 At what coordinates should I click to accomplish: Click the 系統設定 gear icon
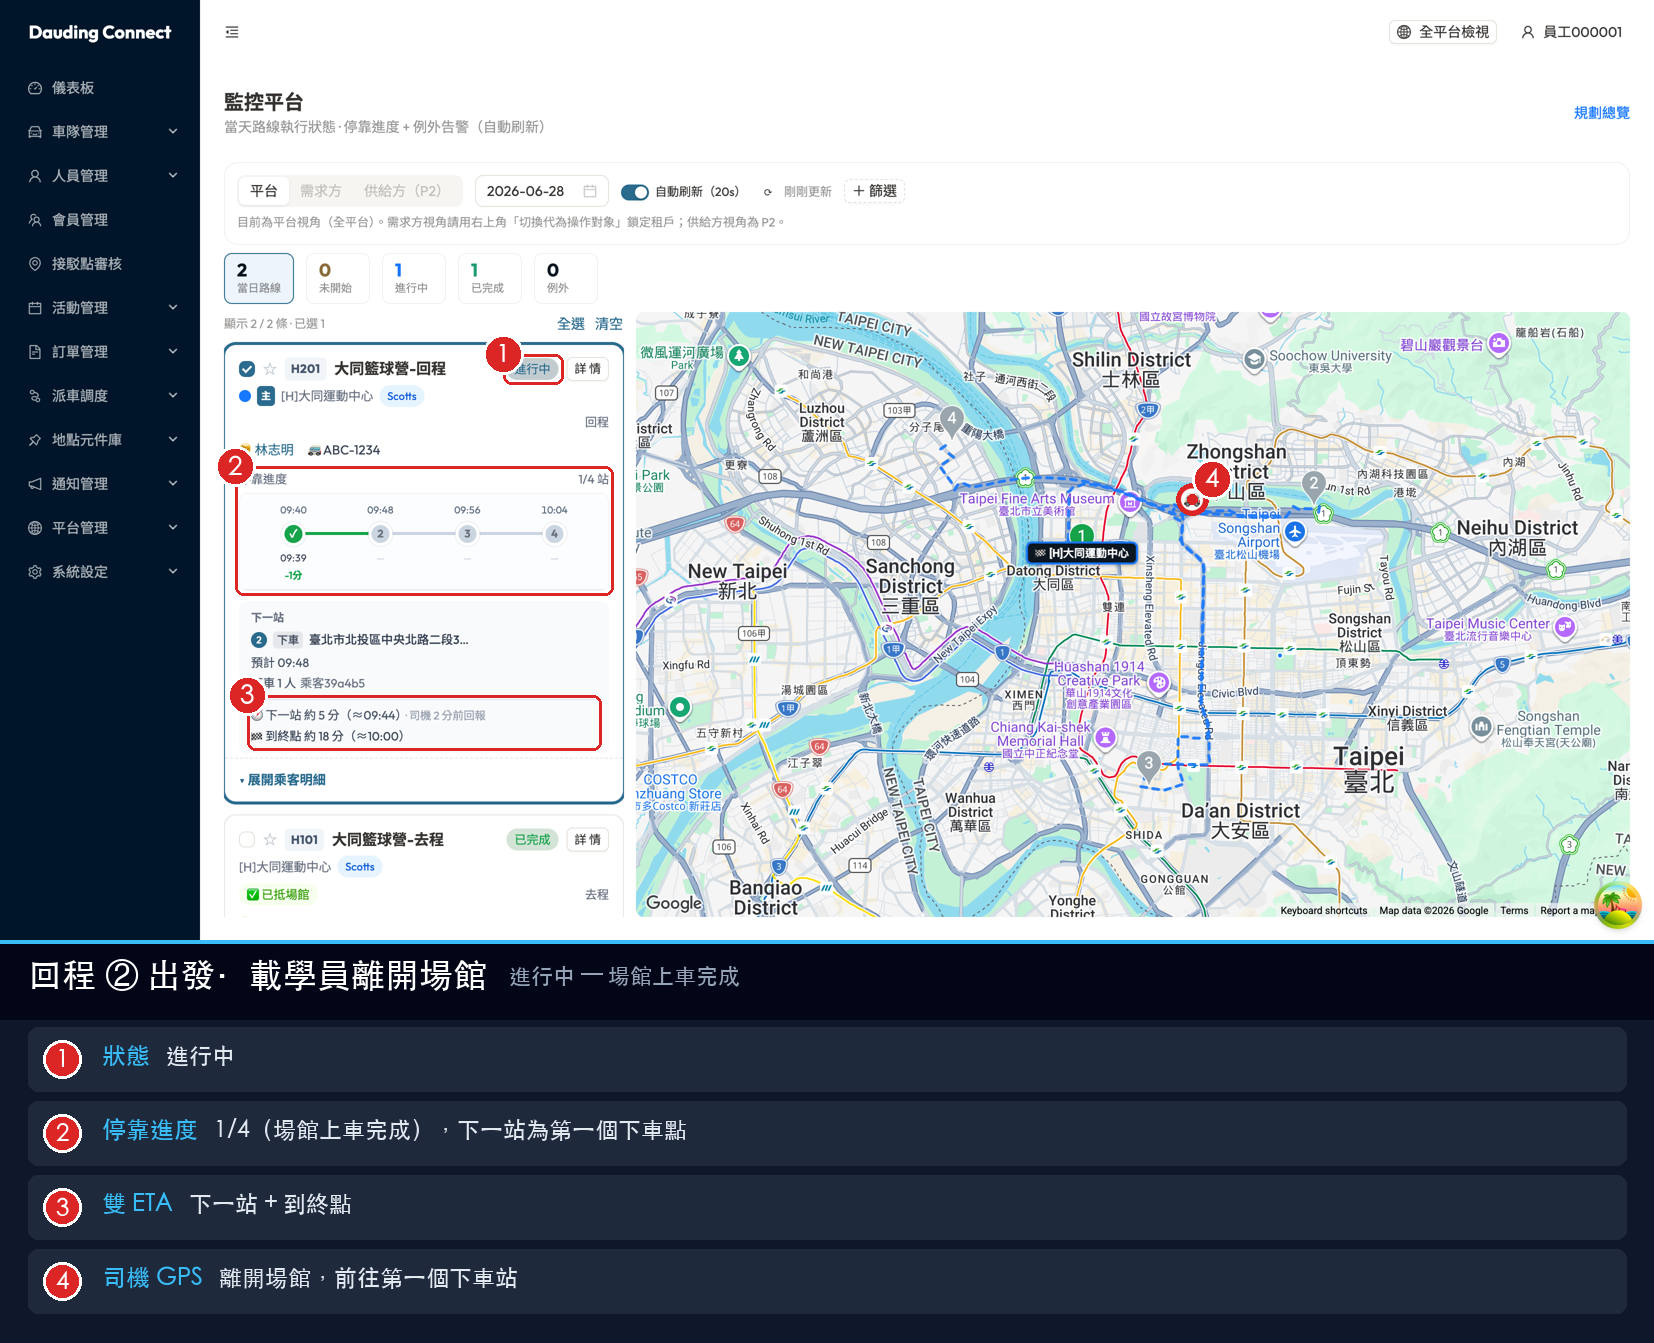(35, 572)
